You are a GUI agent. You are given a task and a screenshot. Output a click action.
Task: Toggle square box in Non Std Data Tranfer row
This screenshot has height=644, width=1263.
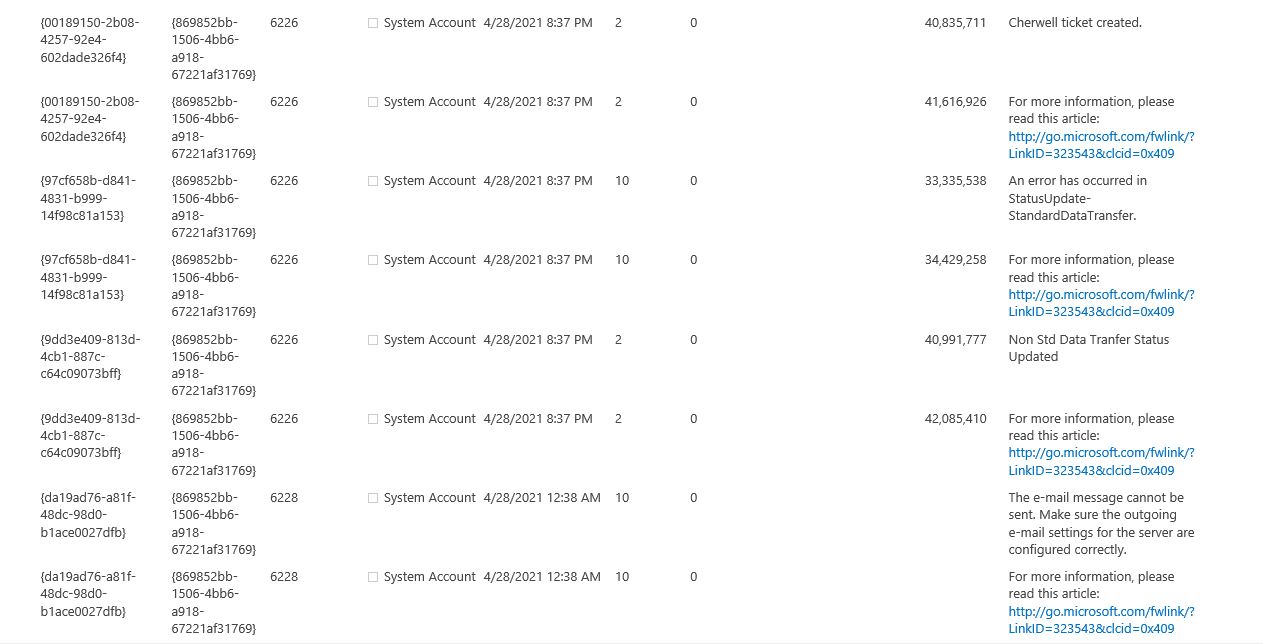pos(373,340)
